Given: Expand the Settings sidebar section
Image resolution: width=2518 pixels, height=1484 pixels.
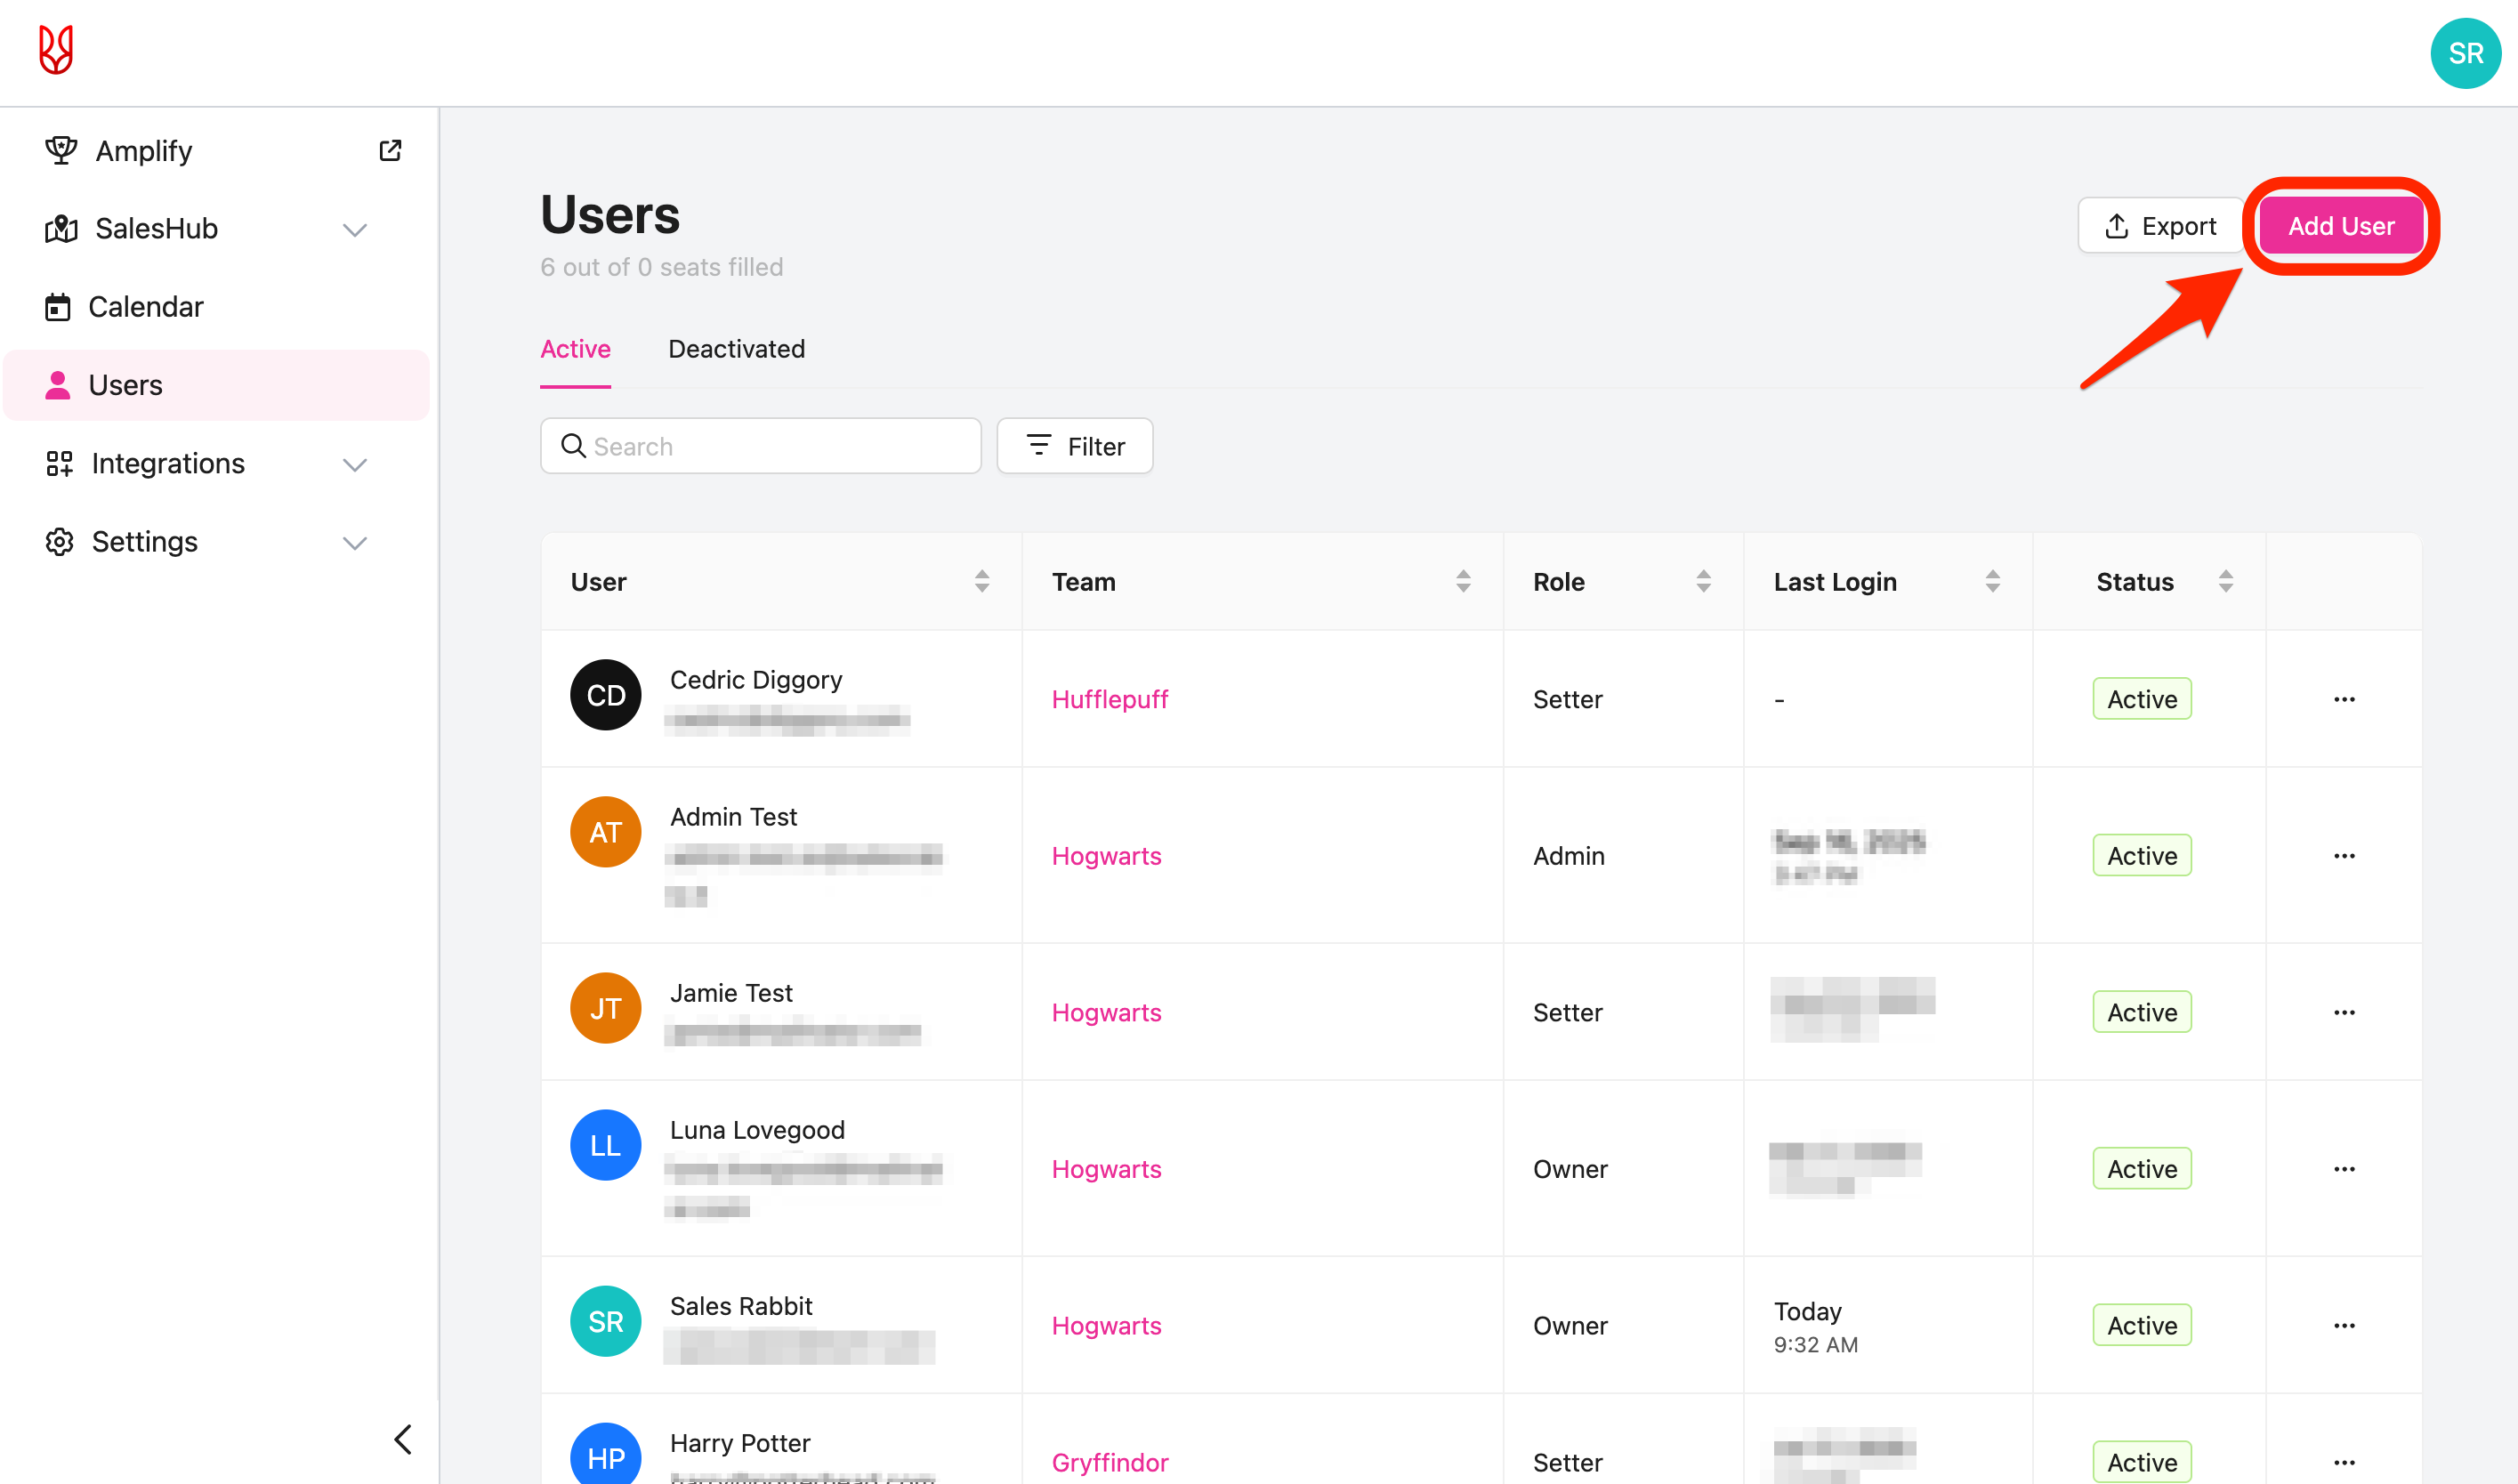Looking at the screenshot, I should (x=354, y=542).
